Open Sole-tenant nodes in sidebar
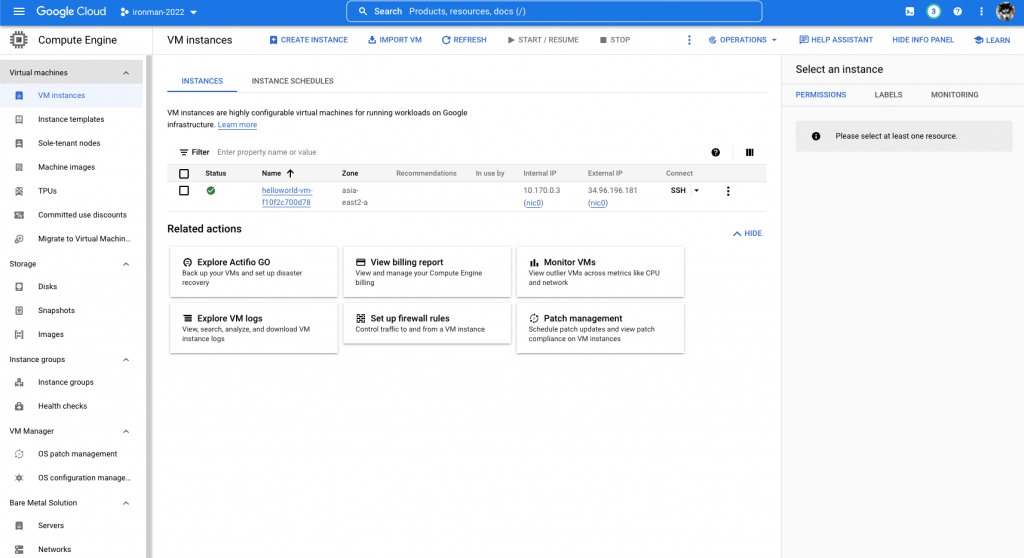The width and height of the screenshot is (1024, 558). click(x=71, y=143)
